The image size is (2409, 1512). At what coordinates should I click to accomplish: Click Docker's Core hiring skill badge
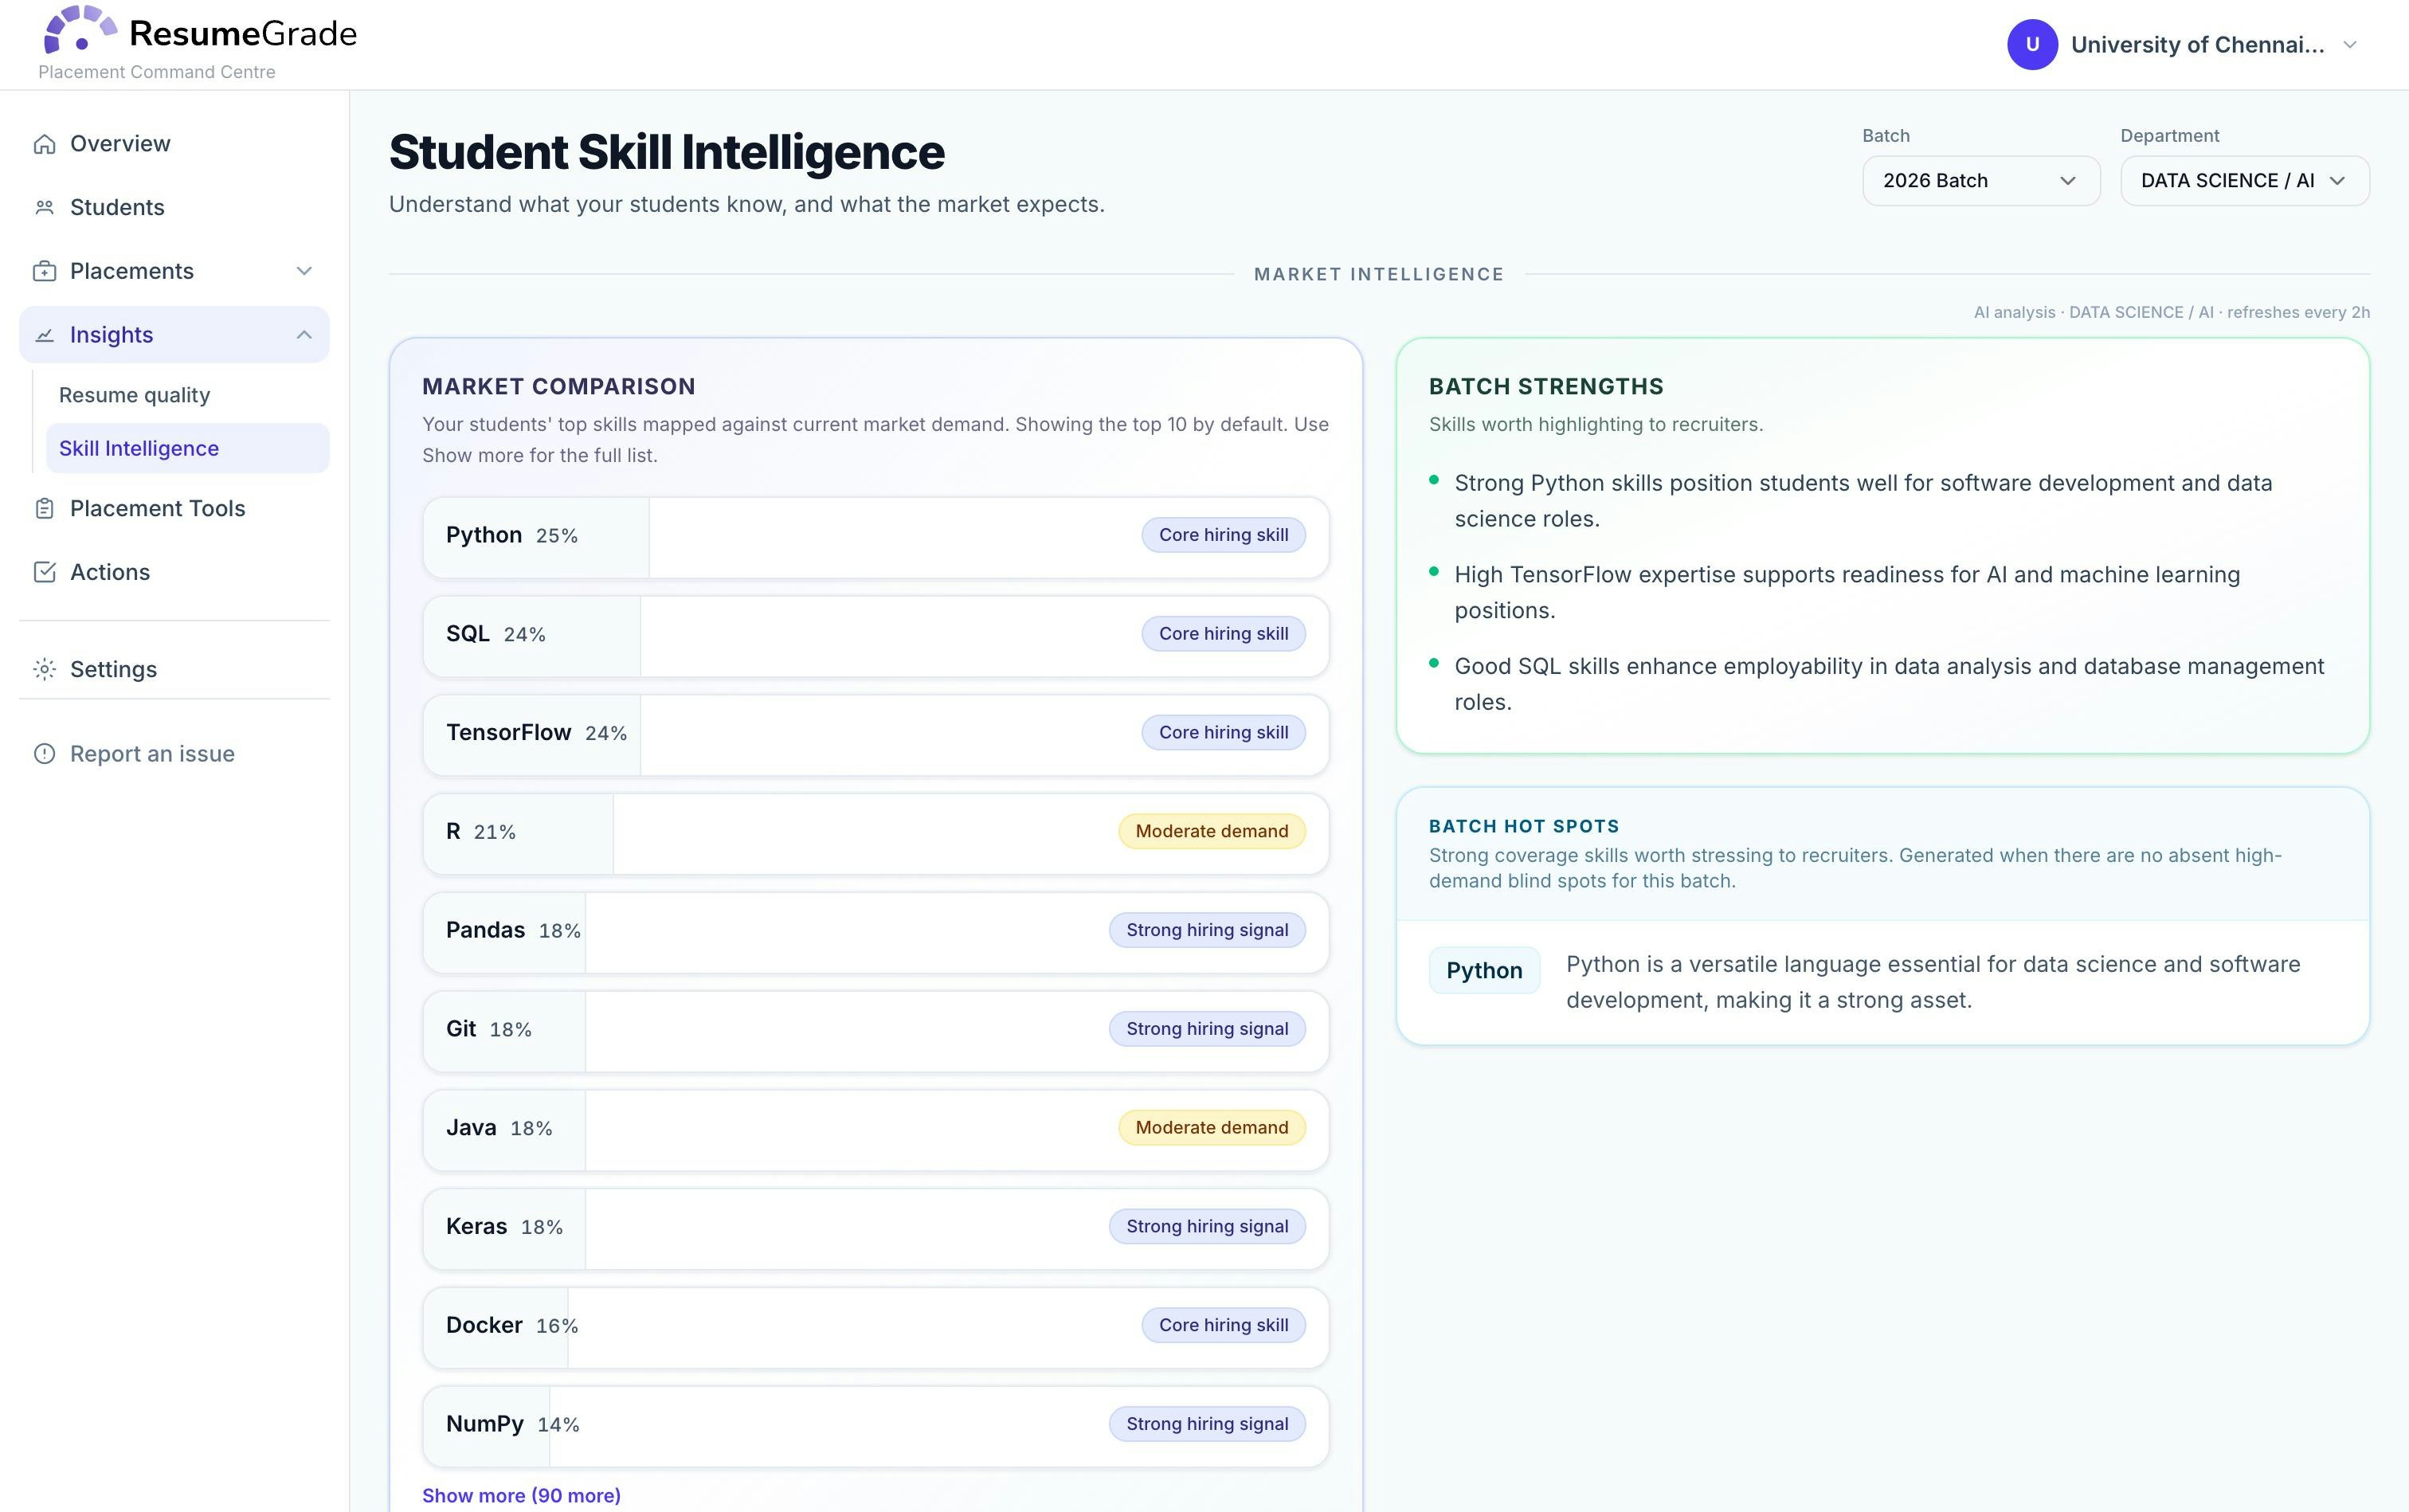[x=1223, y=1326]
